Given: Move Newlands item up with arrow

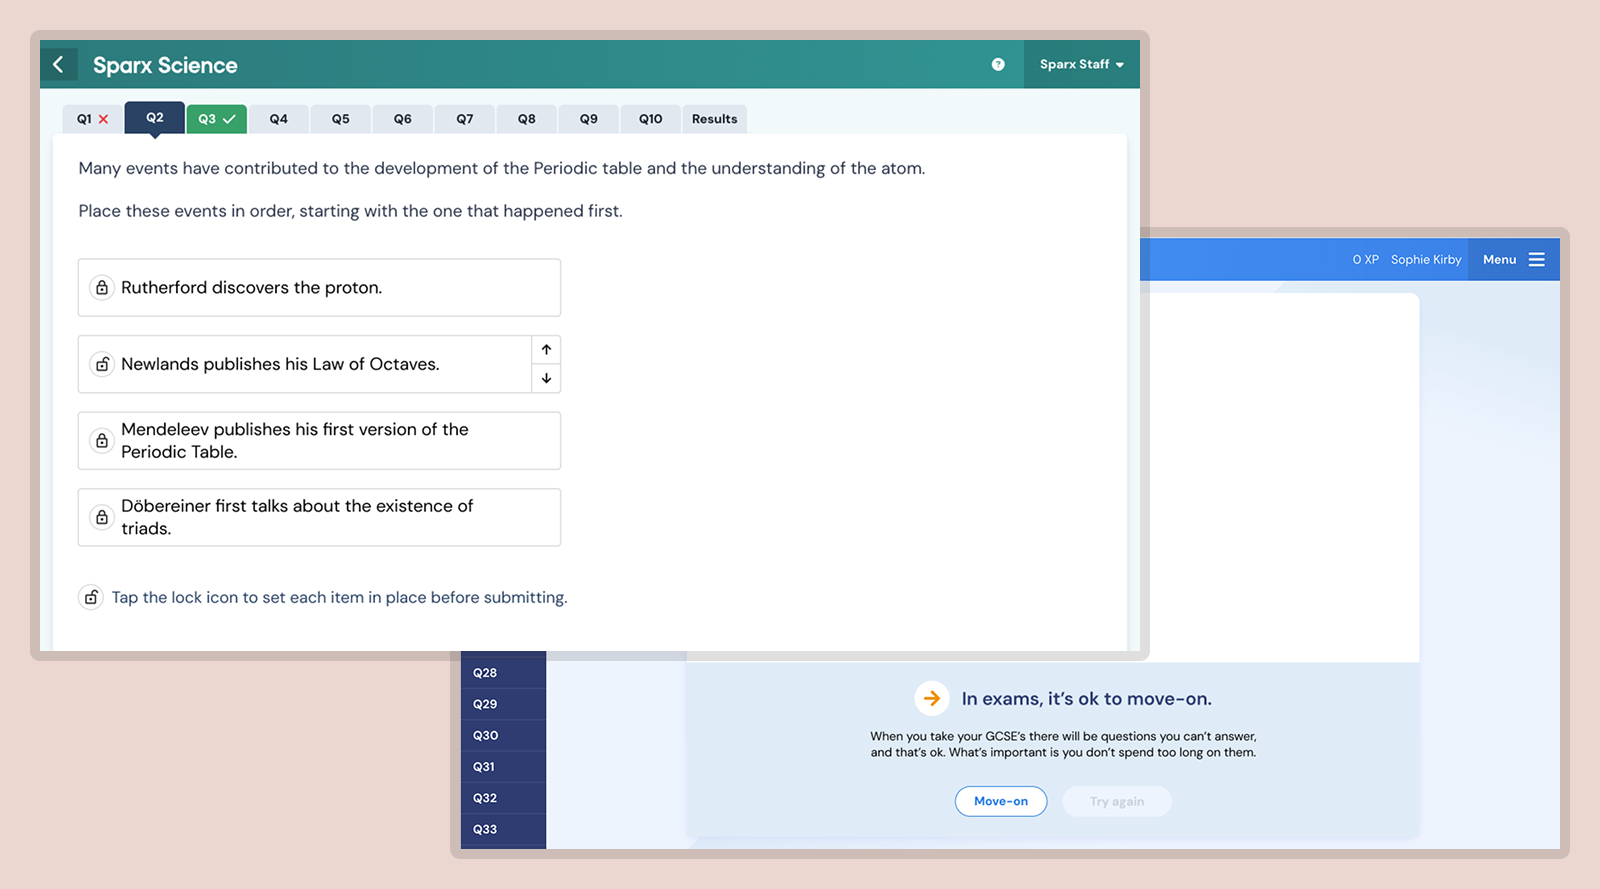Looking at the screenshot, I should (x=546, y=350).
